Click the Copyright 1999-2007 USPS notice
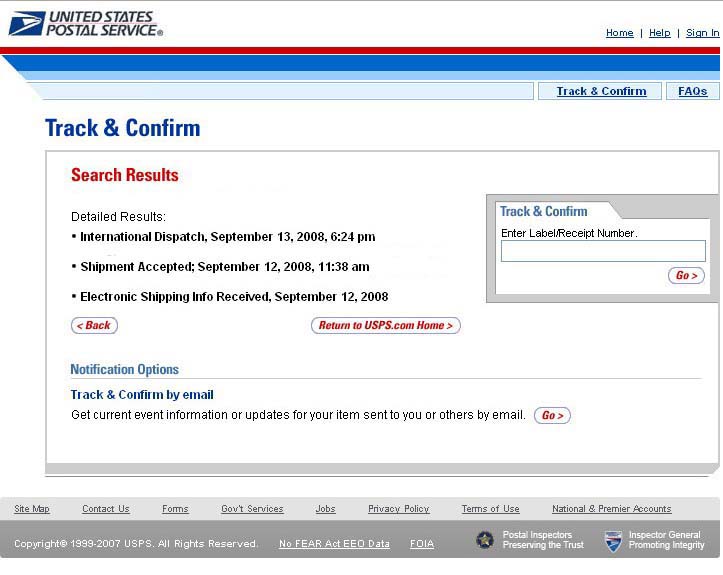Viewport: 723px width, 575px height. click(136, 544)
